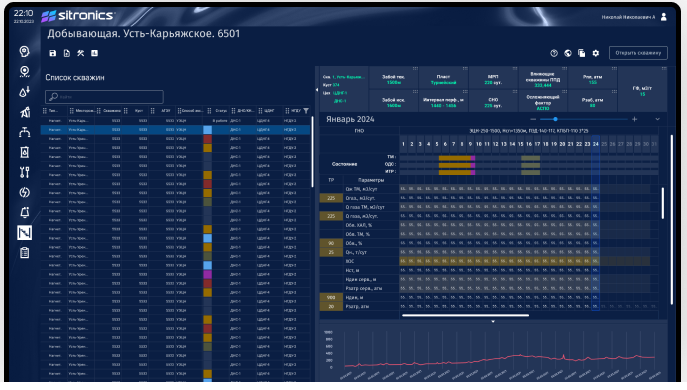Screen dimensions: 687x390
Task: Click the TP value 90
Action: (331, 243)
